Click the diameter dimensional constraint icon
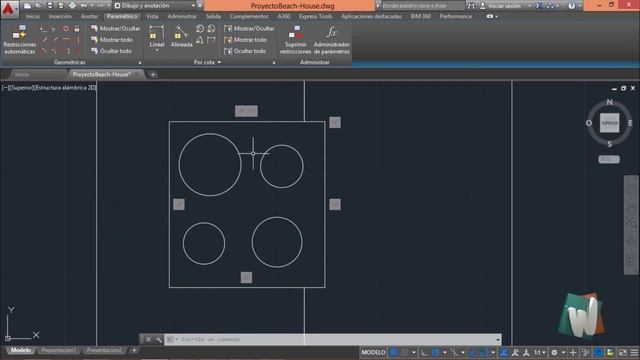 click(x=211, y=29)
